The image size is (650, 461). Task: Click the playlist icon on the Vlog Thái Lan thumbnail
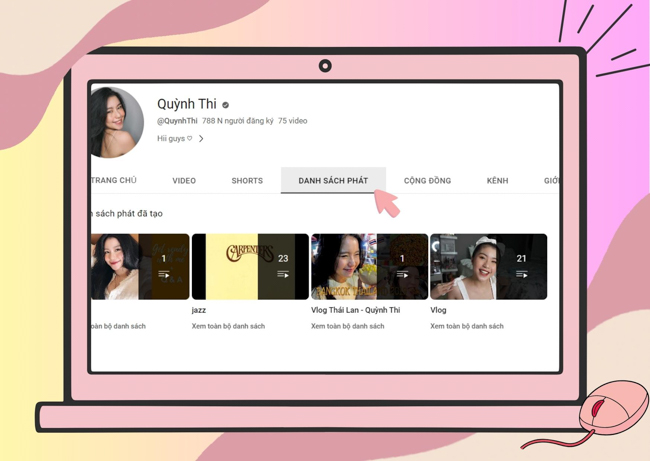click(402, 274)
